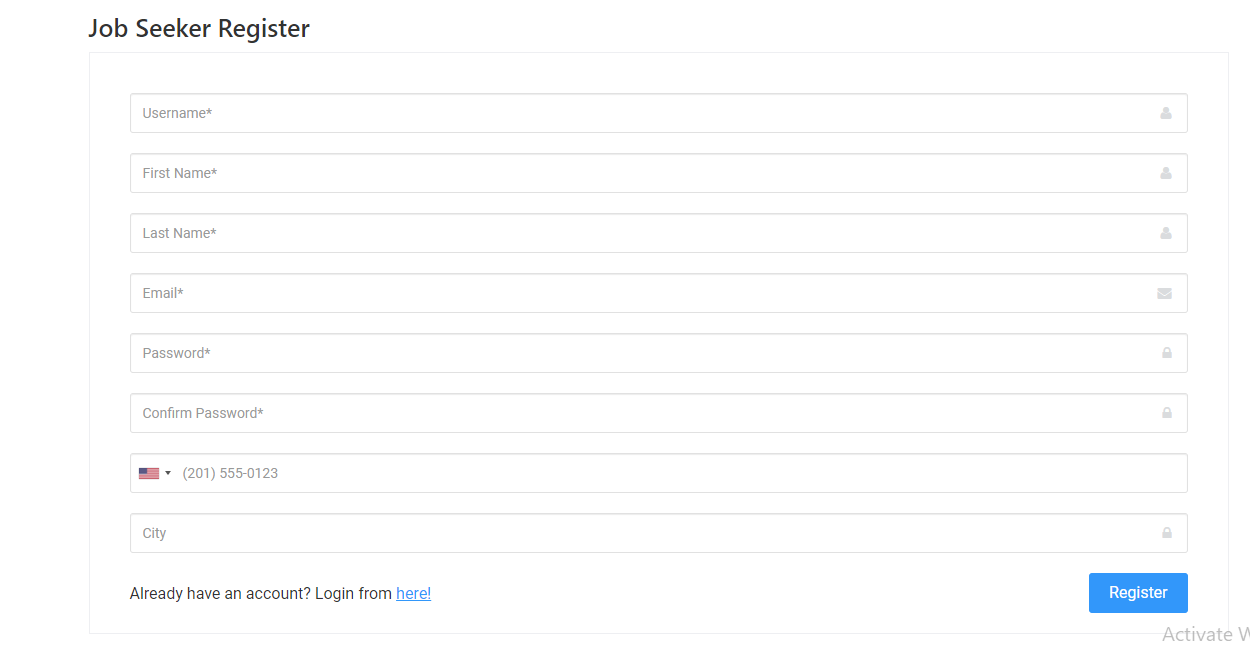This screenshot has width=1250, height=650.
Task: Click the US flag icon in phone field
Action: coord(148,472)
